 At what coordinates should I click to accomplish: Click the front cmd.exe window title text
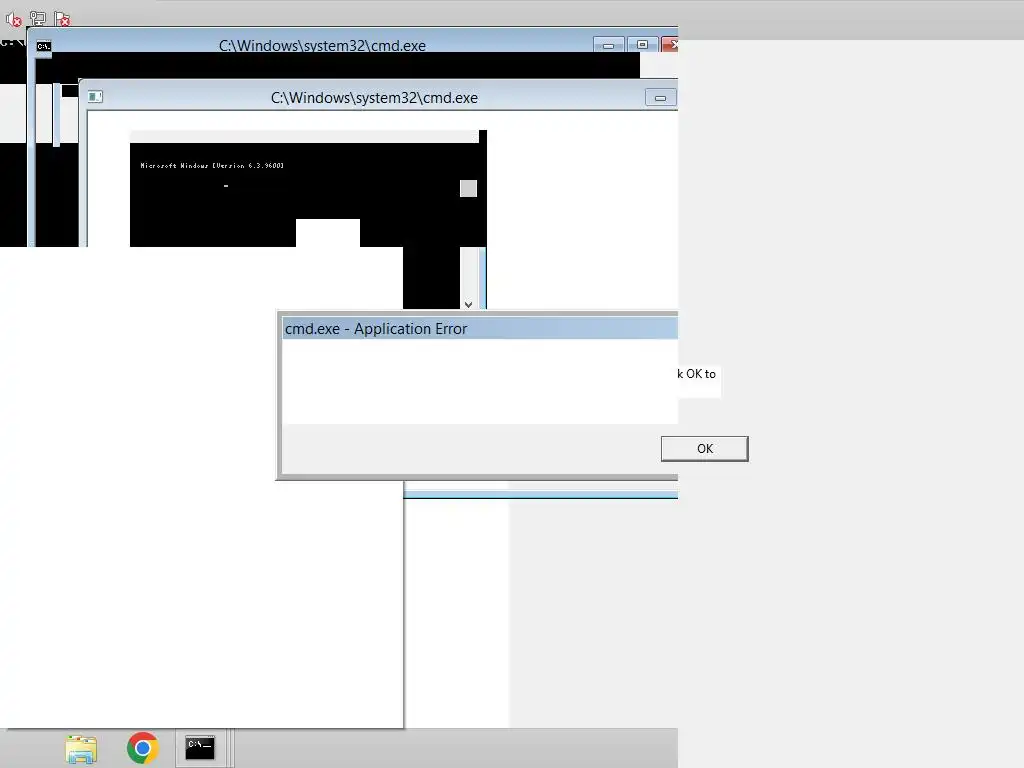(x=374, y=98)
